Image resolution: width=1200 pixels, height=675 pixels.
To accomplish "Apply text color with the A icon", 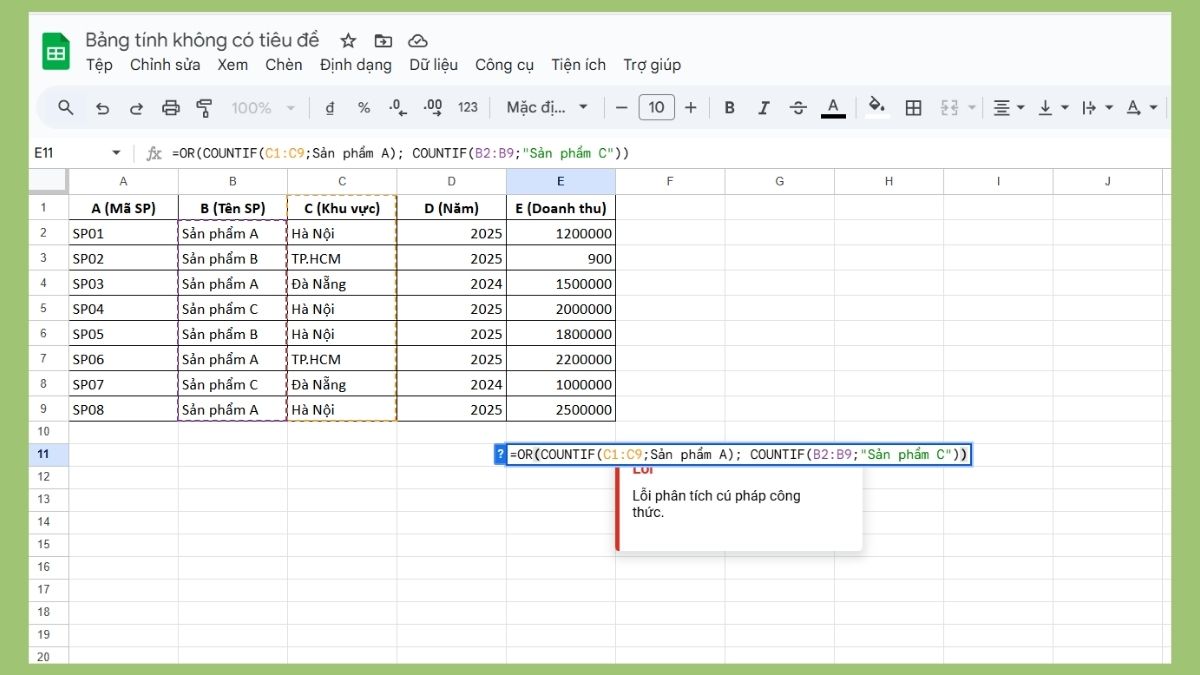I will pyautogui.click(x=834, y=107).
